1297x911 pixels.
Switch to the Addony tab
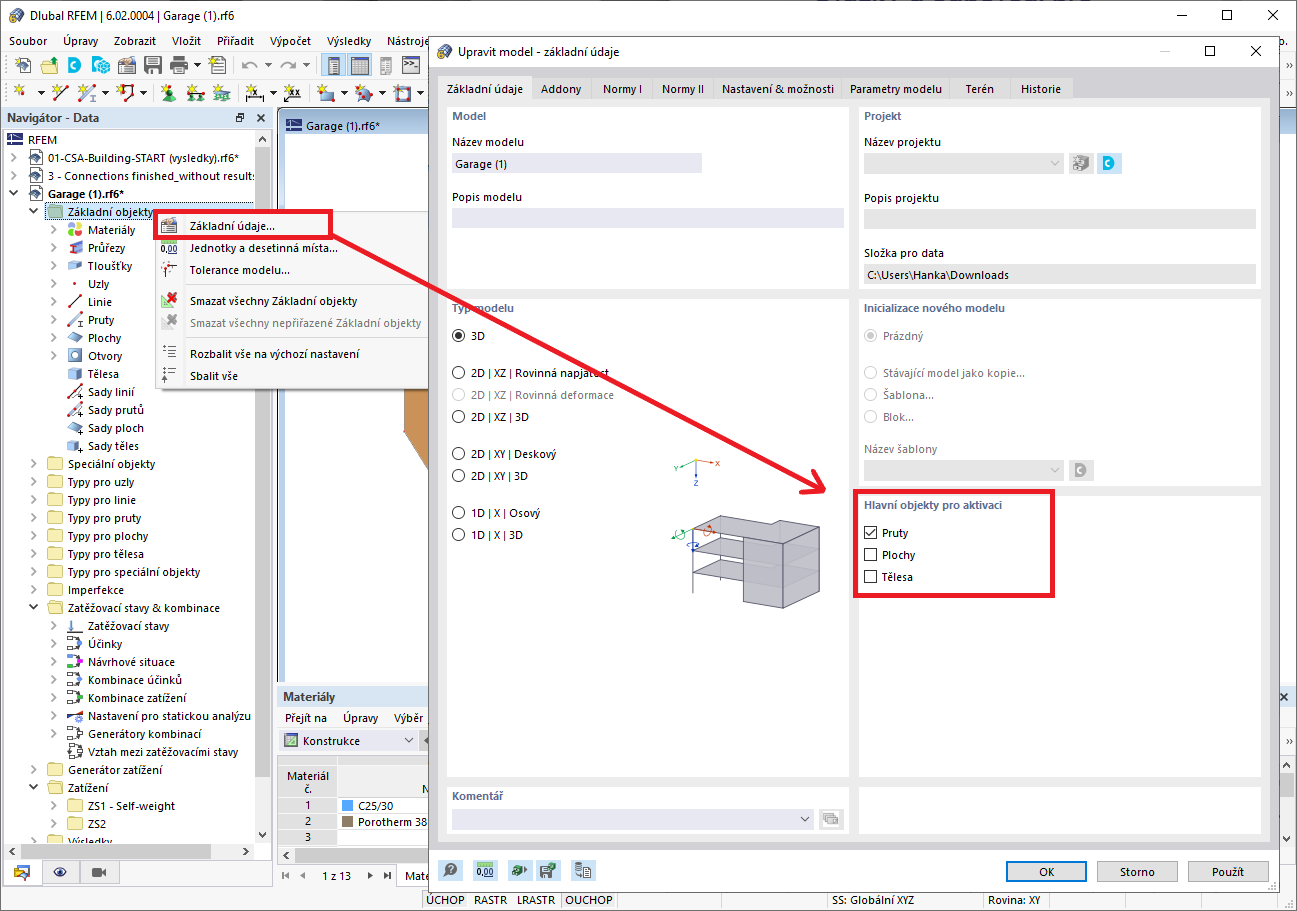pos(560,88)
